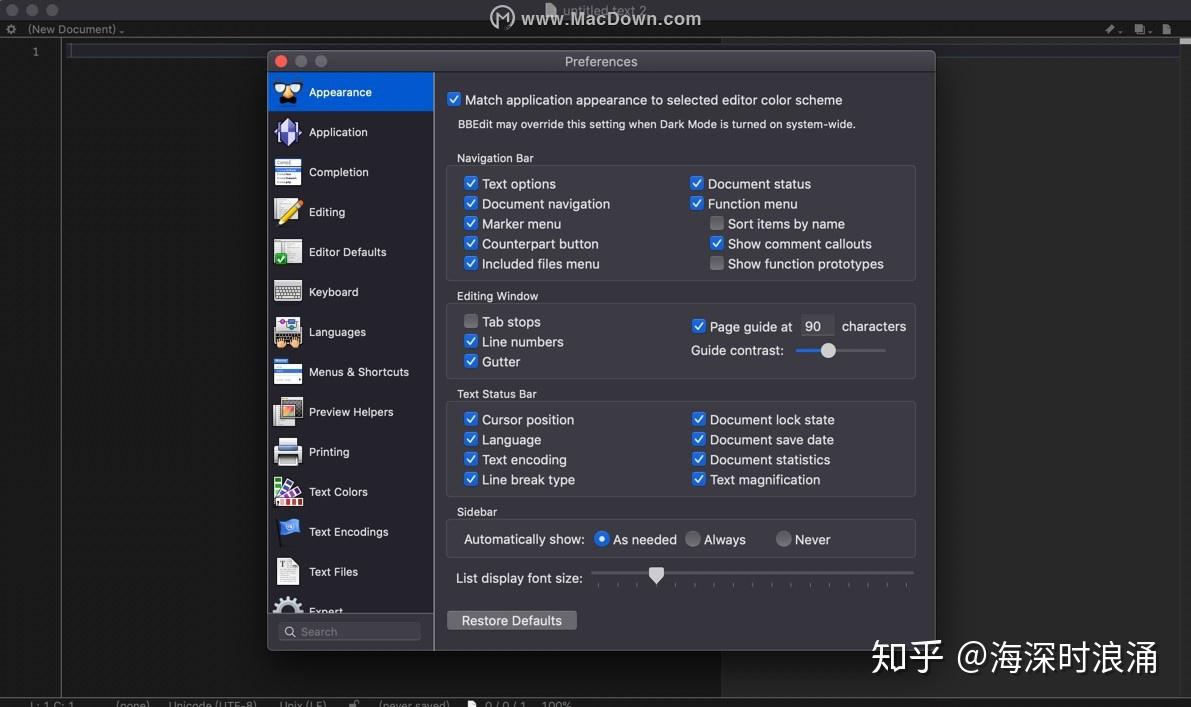The height and width of the screenshot is (707, 1191).
Task: Open the Unicode (UTF-8) encoding menu
Action: pos(212,702)
